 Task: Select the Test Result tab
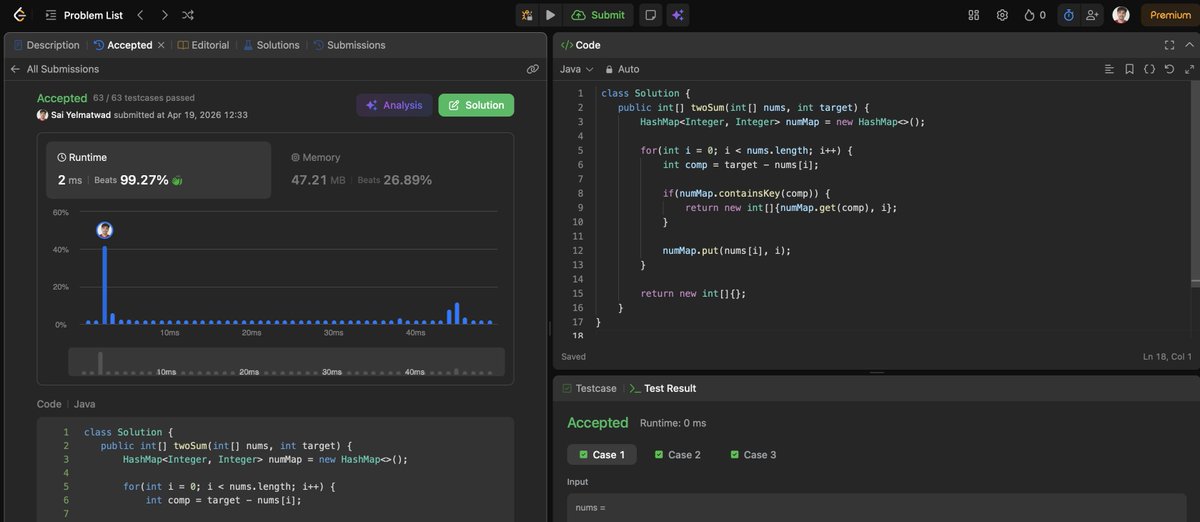[662, 388]
